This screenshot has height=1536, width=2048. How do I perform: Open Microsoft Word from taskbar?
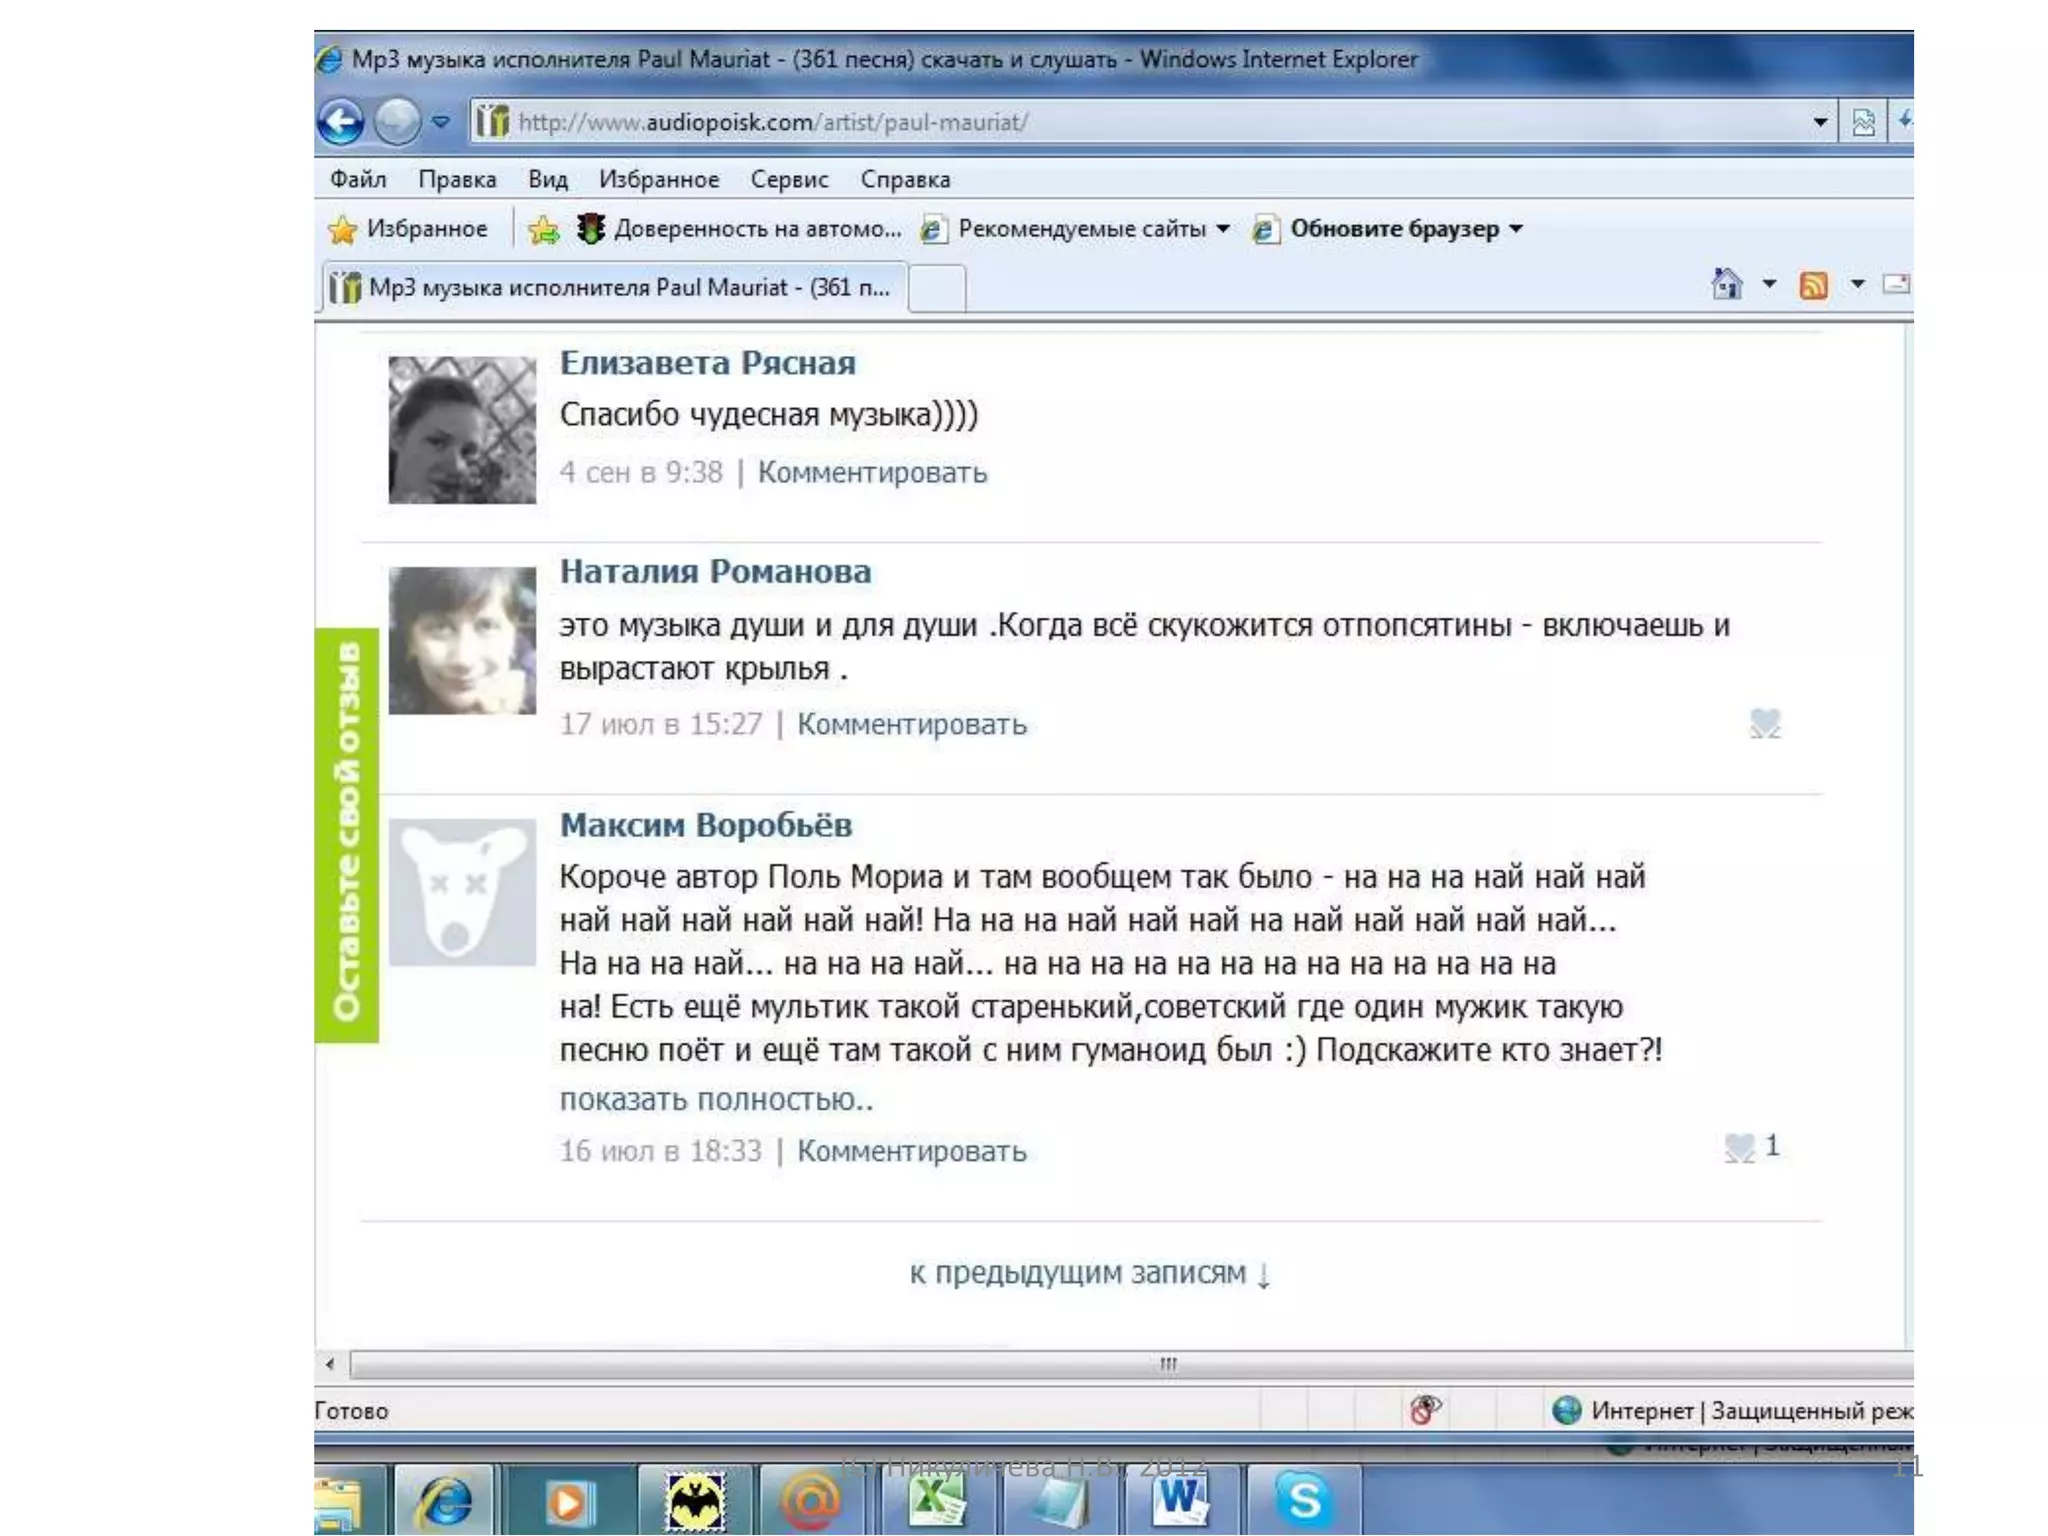(1180, 1500)
